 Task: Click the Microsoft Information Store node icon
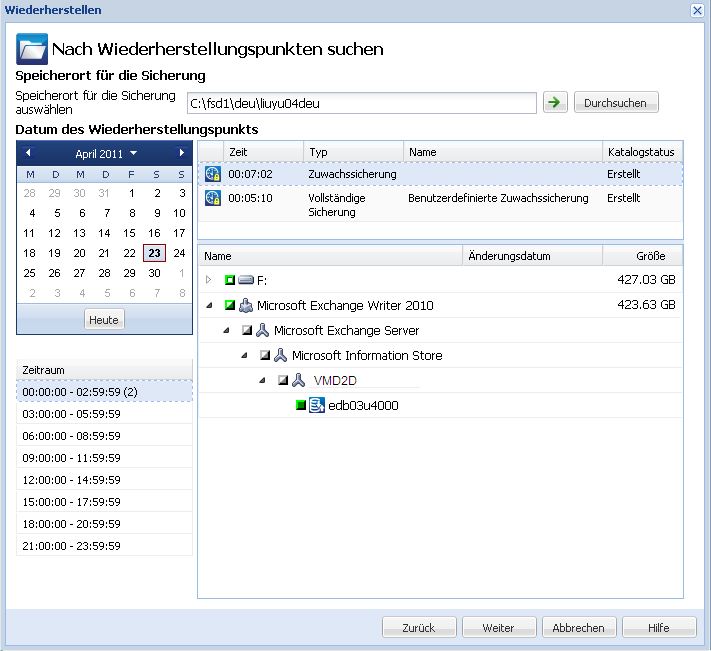pyautogui.click(x=281, y=355)
